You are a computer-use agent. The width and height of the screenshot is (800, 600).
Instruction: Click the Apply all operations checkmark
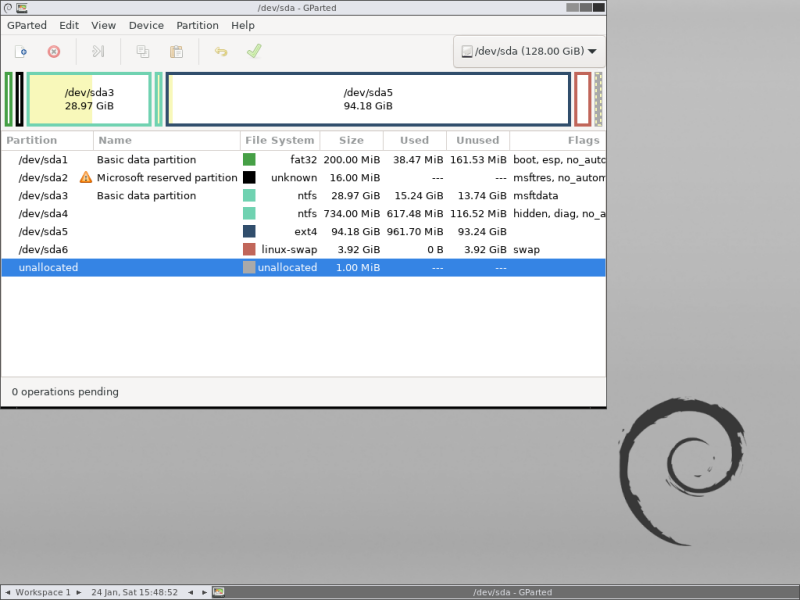(254, 51)
